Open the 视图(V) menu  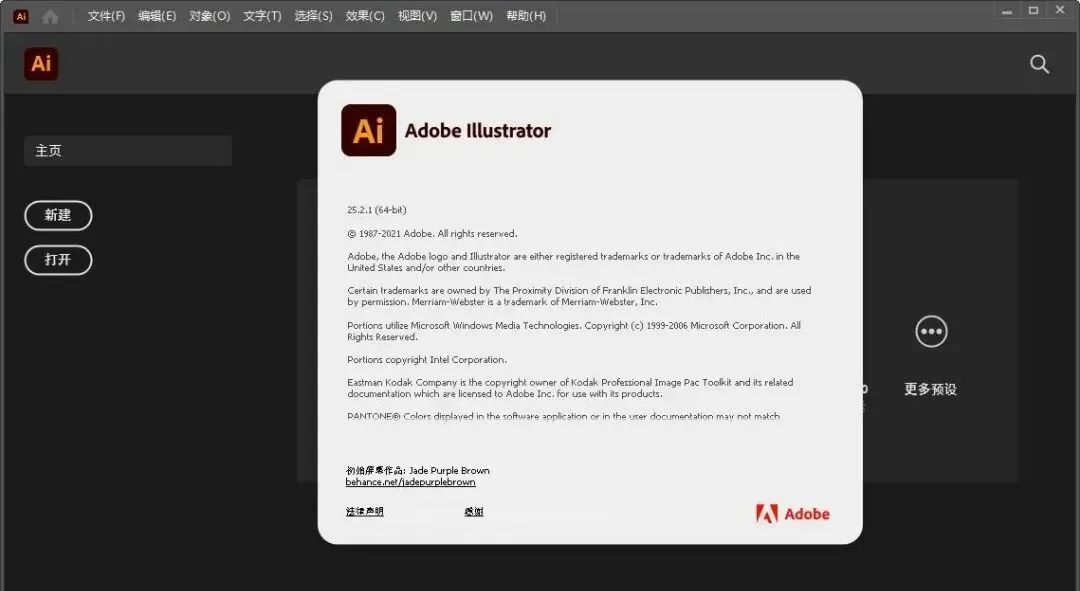pos(417,16)
